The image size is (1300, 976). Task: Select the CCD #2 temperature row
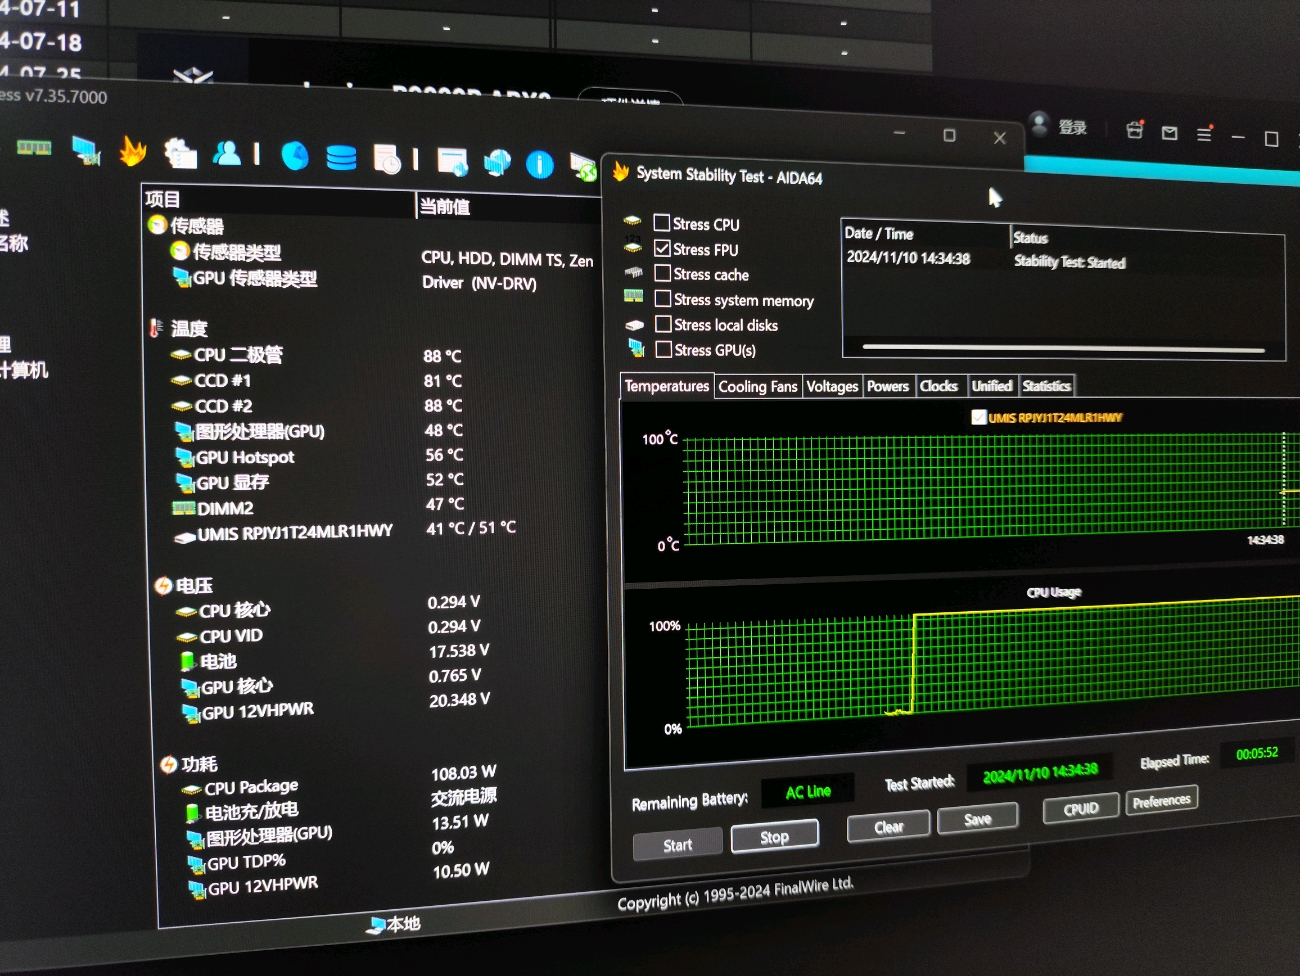[x=318, y=406]
